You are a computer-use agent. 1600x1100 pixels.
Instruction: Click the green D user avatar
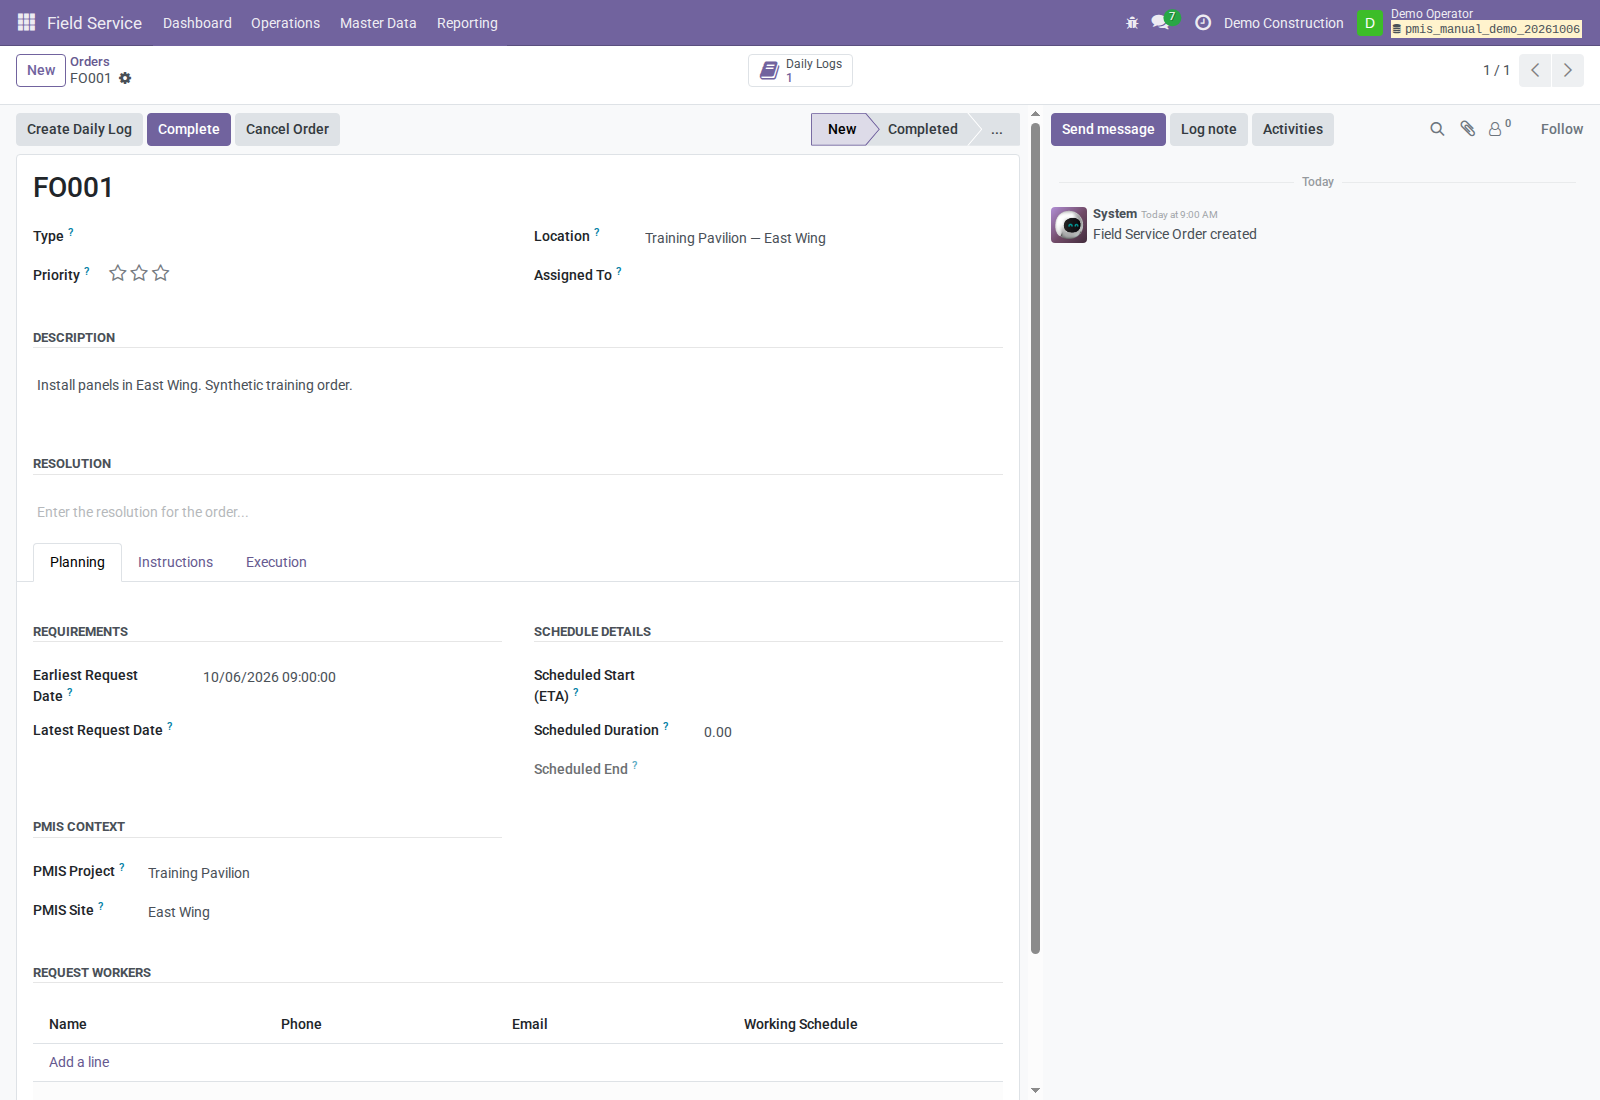(x=1370, y=23)
